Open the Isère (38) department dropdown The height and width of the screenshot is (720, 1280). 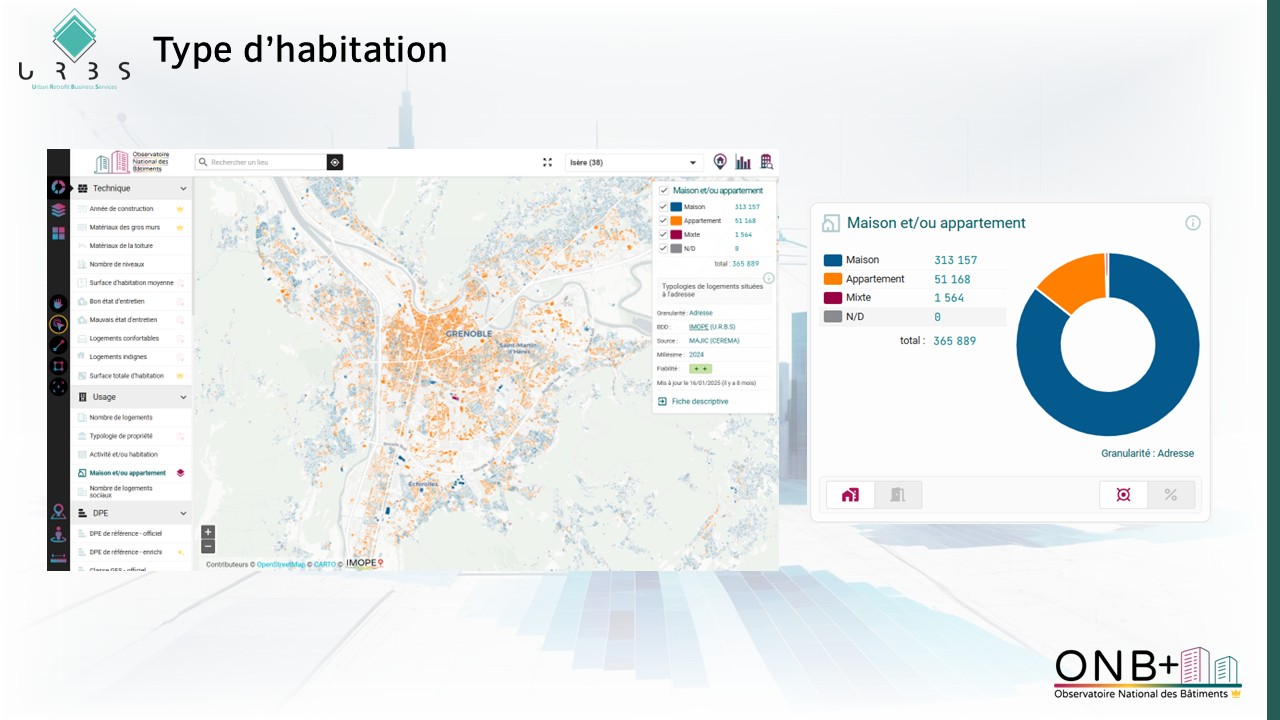click(x=635, y=163)
